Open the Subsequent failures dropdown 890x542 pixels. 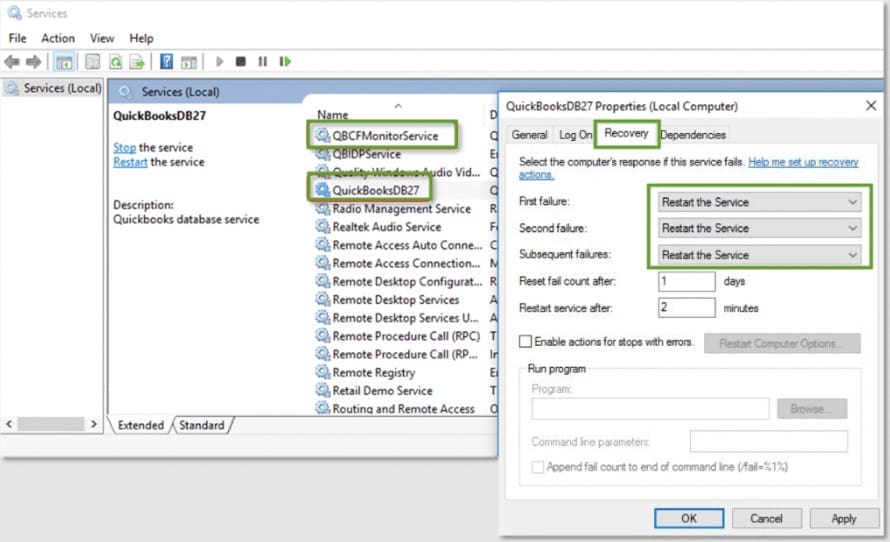[x=759, y=255]
